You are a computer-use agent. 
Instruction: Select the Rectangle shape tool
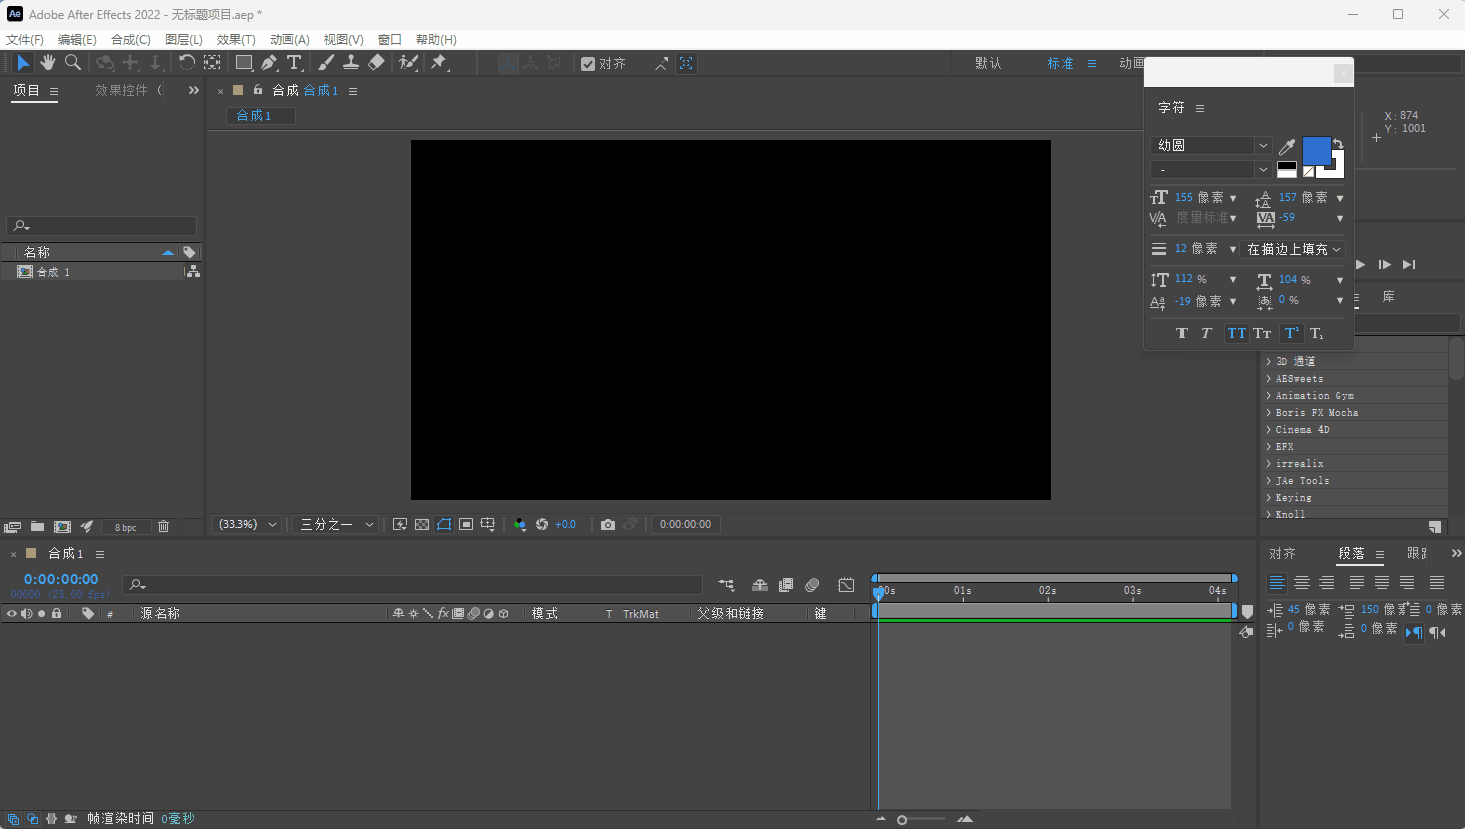pyautogui.click(x=243, y=63)
